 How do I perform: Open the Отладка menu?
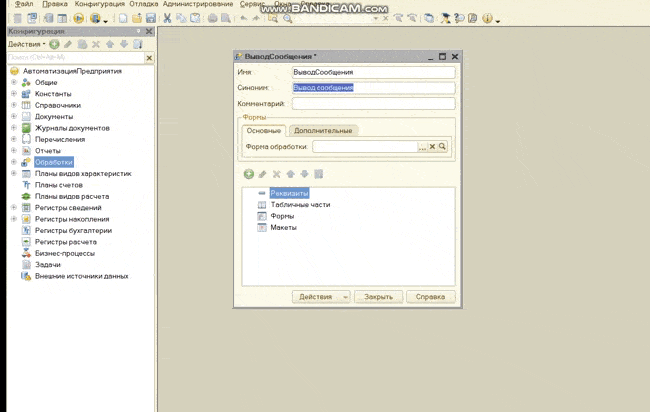(x=143, y=4)
